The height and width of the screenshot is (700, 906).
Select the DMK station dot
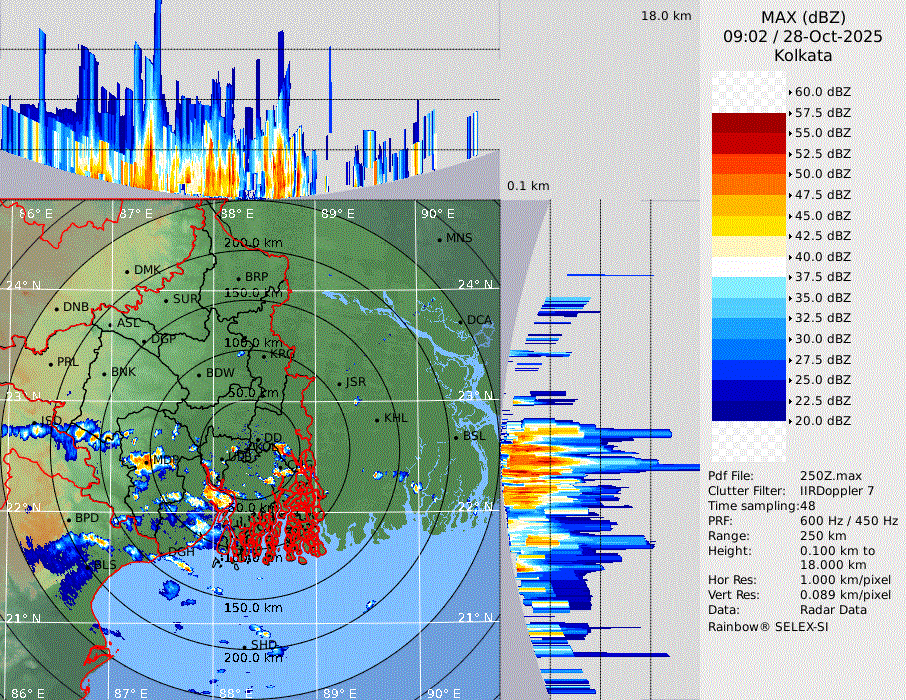127,271
